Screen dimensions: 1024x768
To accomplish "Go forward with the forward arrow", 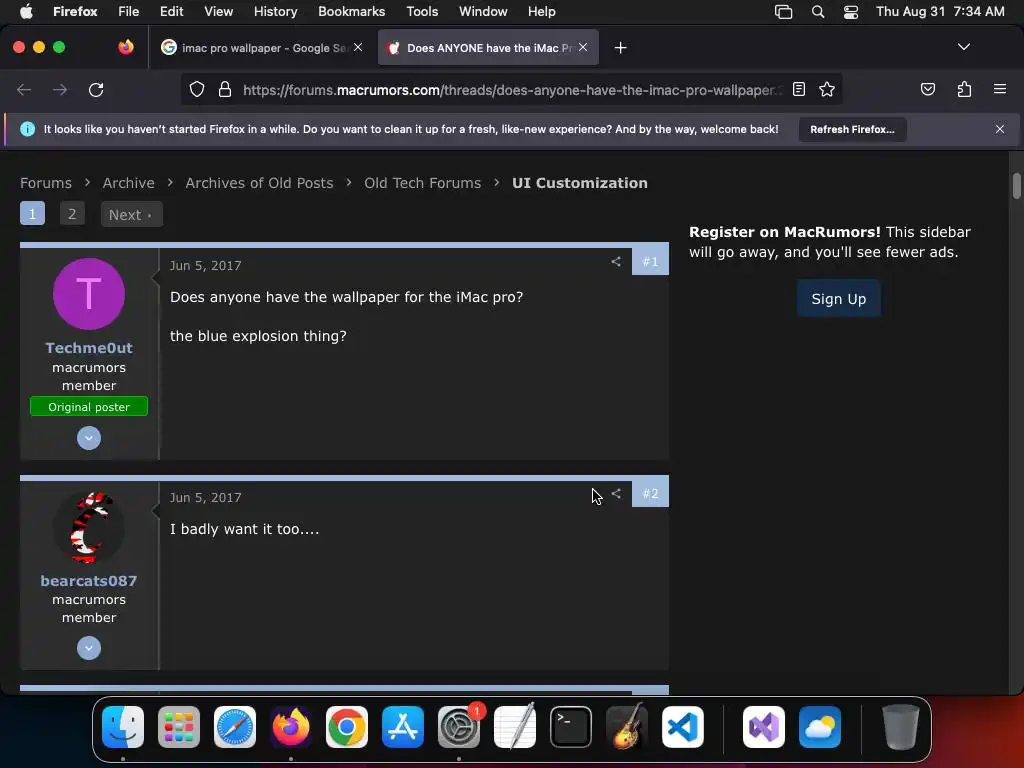I will click(x=60, y=89).
